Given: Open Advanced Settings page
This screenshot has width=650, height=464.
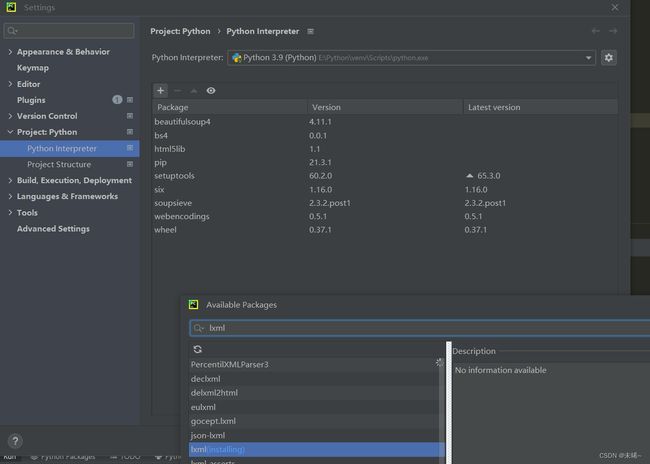Looking at the screenshot, I should coord(53,228).
